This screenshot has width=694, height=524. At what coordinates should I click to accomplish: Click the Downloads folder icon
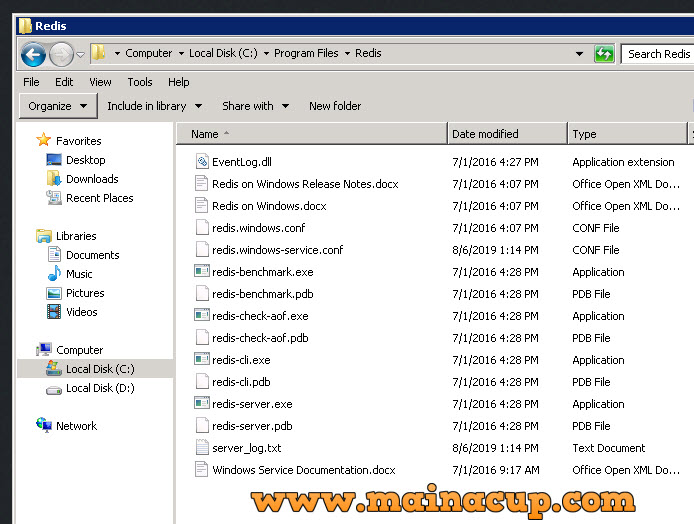pyautogui.click(x=54, y=178)
